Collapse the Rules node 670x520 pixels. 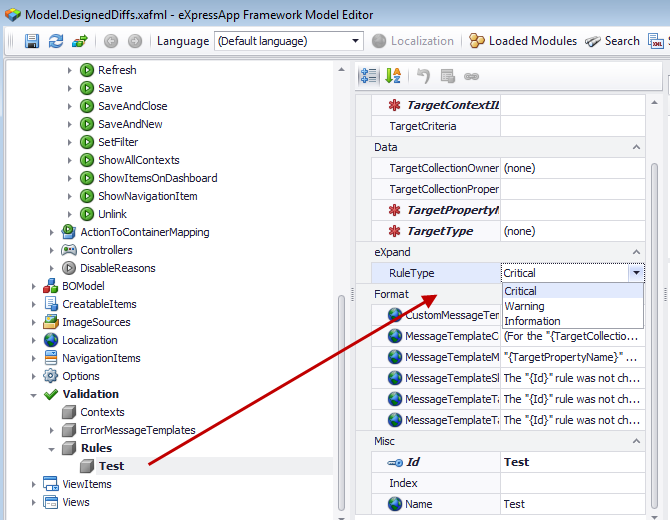[52, 449]
